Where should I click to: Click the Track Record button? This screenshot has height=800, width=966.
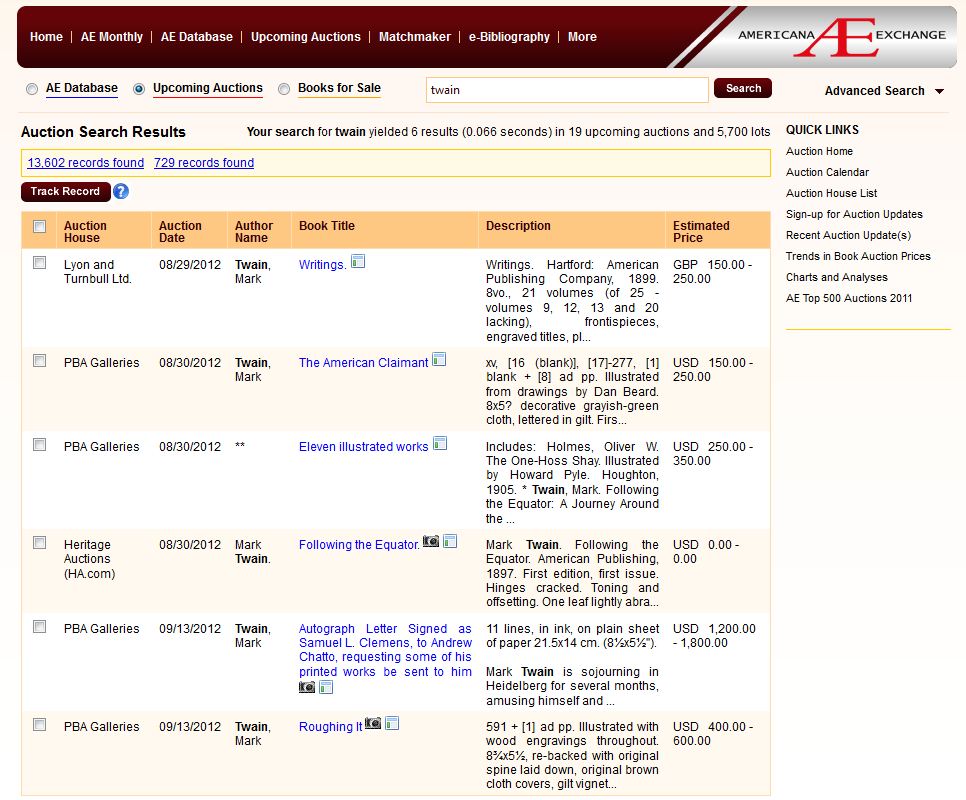pyautogui.click(x=65, y=192)
